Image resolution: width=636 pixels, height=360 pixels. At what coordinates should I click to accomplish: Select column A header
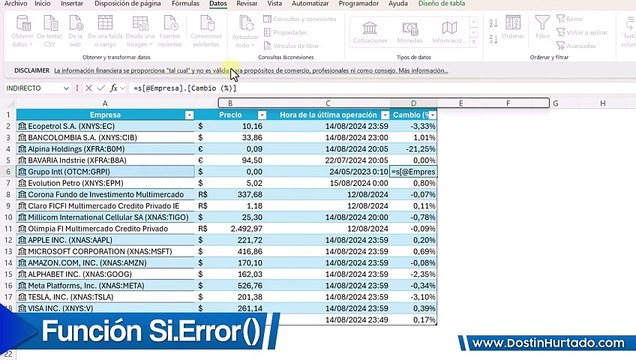click(x=105, y=103)
